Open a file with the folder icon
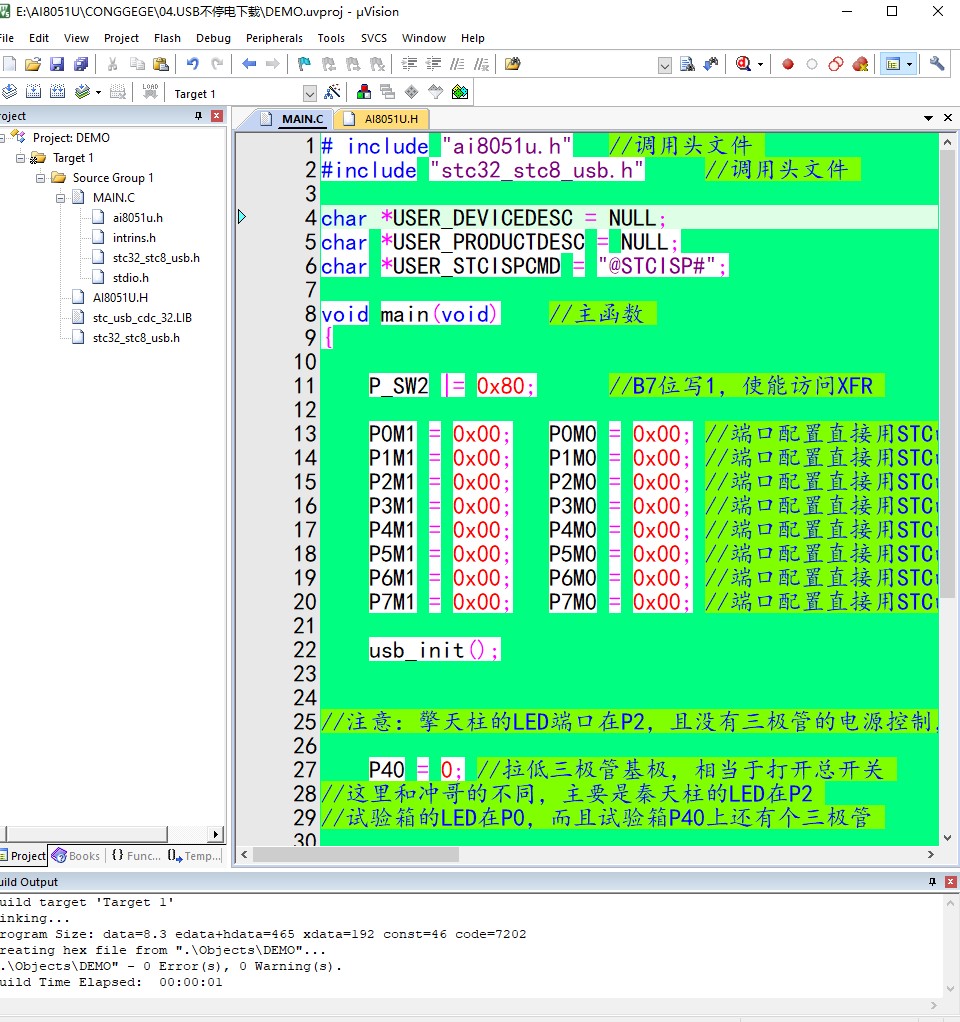Screen dimensions: 960x1022 pos(33,64)
